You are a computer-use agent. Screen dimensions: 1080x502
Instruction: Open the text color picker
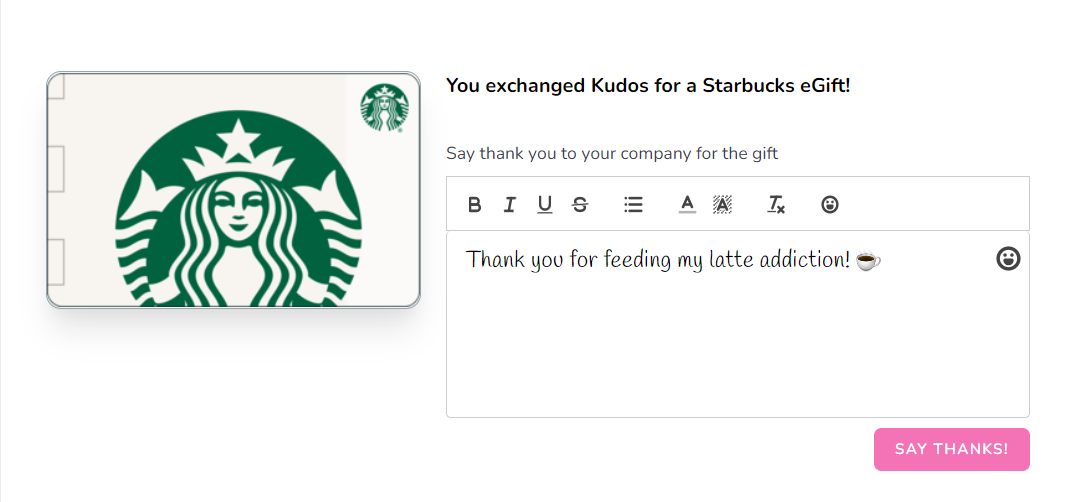687,205
